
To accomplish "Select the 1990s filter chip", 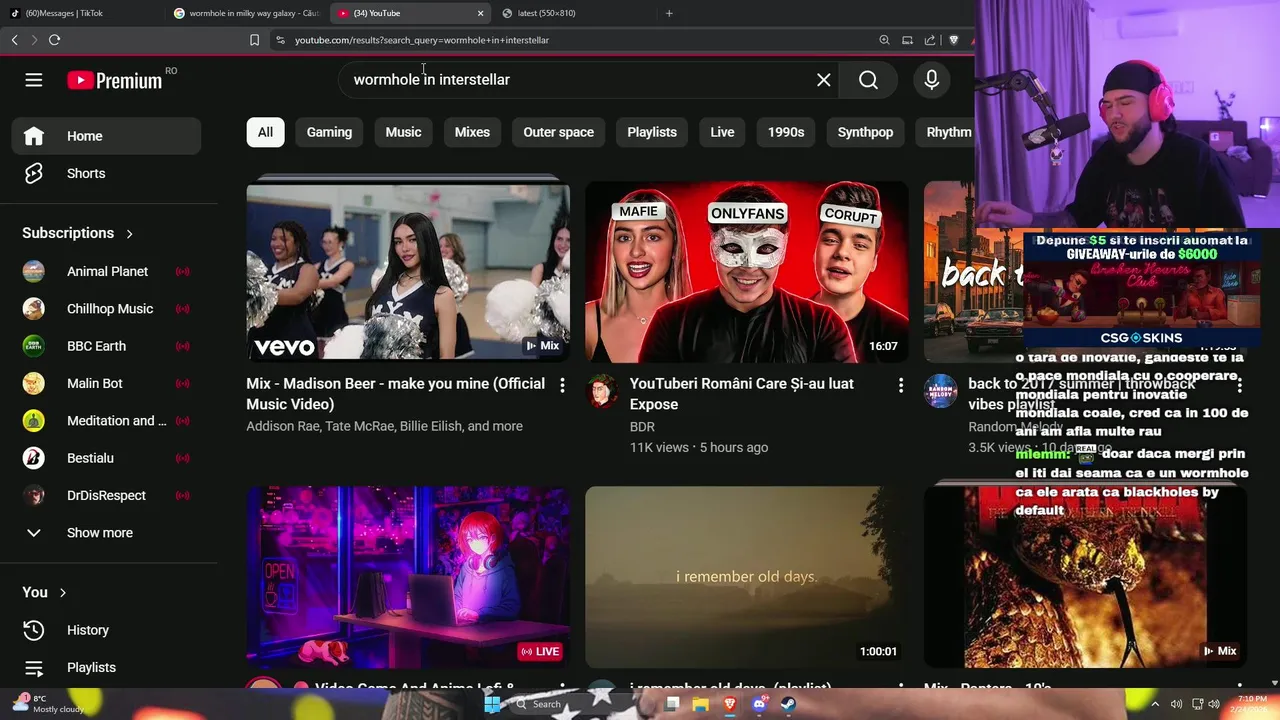I will (x=786, y=132).
